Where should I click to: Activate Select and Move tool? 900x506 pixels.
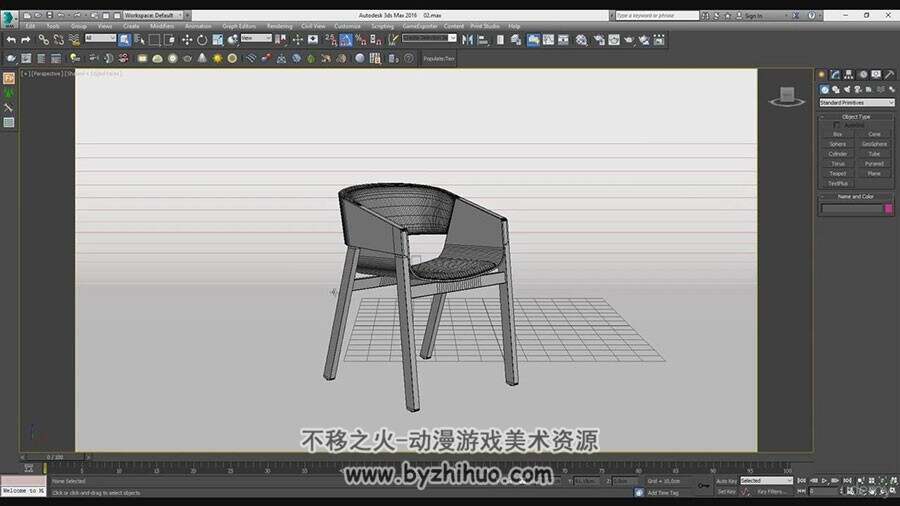187,40
